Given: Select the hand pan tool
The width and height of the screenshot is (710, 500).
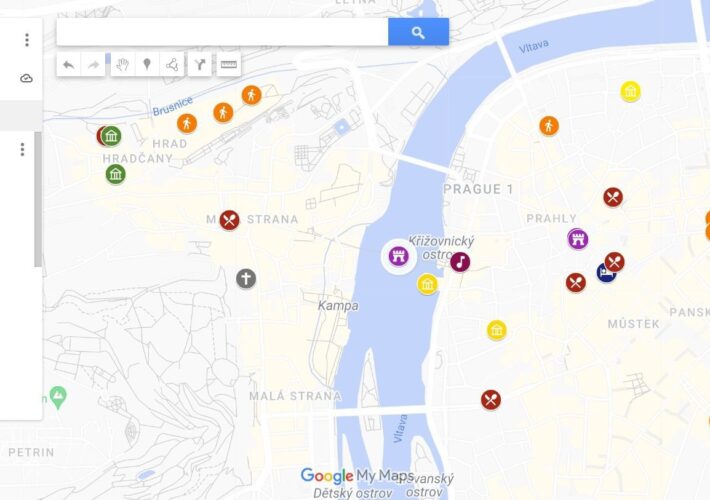Looking at the screenshot, I should tap(123, 65).
